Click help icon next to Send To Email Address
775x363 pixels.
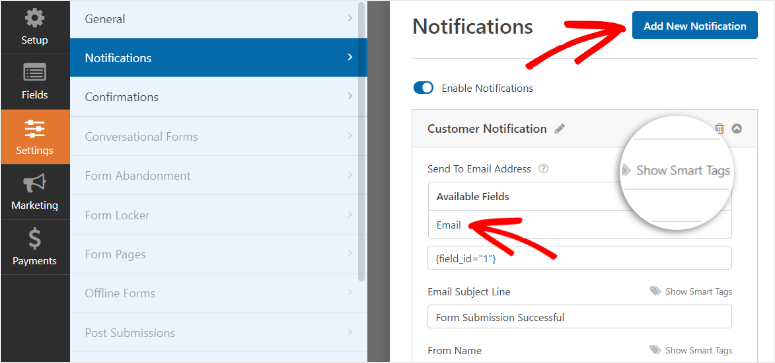click(543, 169)
